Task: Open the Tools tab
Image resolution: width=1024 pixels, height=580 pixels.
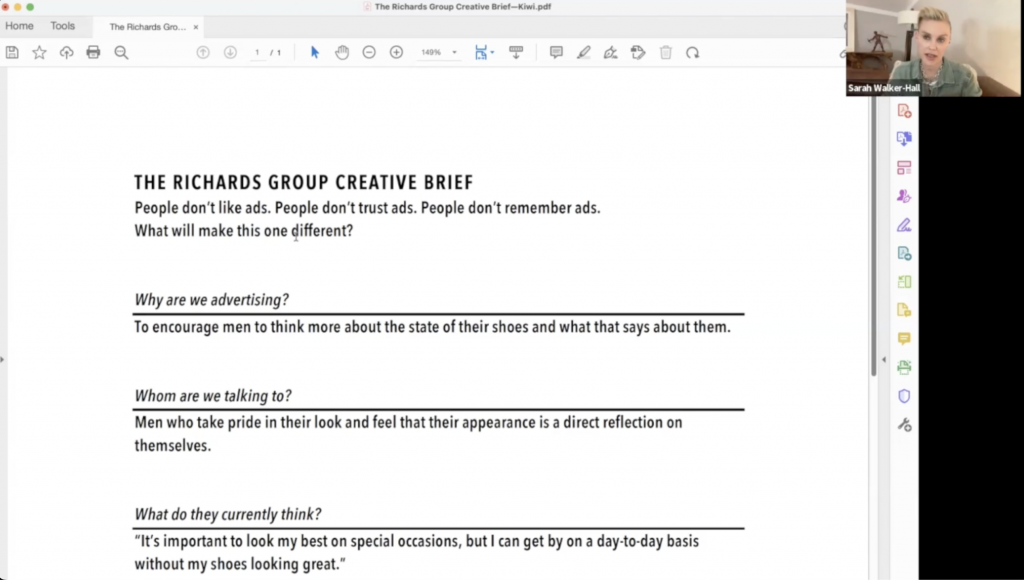Action: [x=63, y=26]
